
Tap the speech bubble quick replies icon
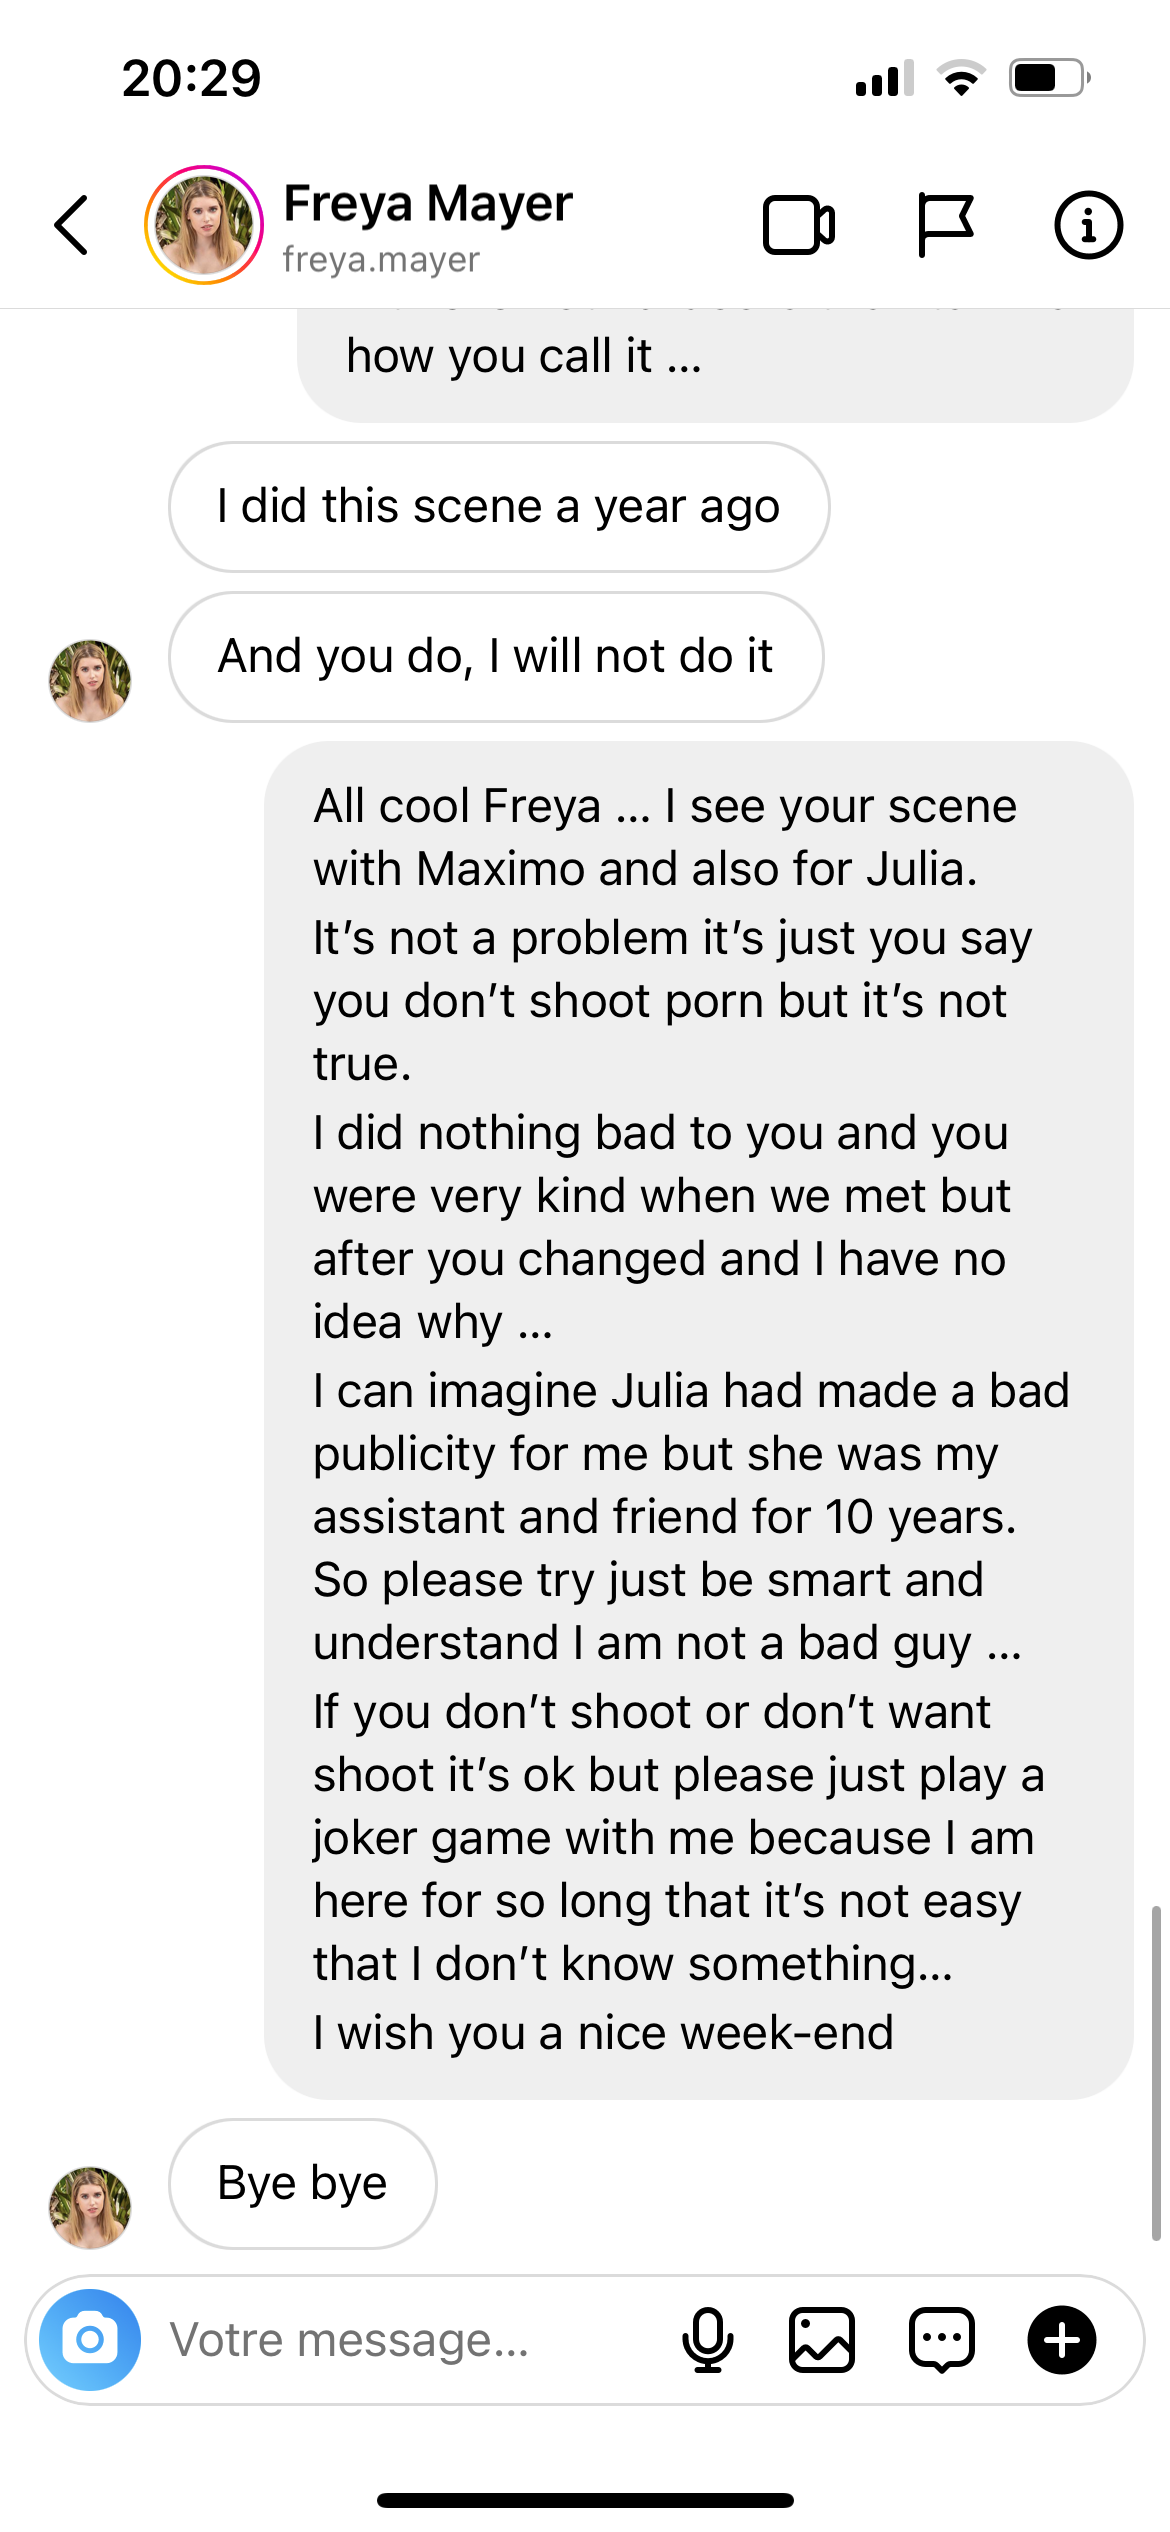click(942, 2340)
